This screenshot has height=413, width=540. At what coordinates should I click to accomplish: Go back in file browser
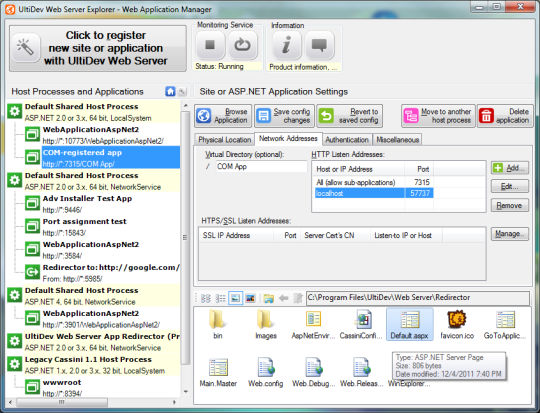283,298
